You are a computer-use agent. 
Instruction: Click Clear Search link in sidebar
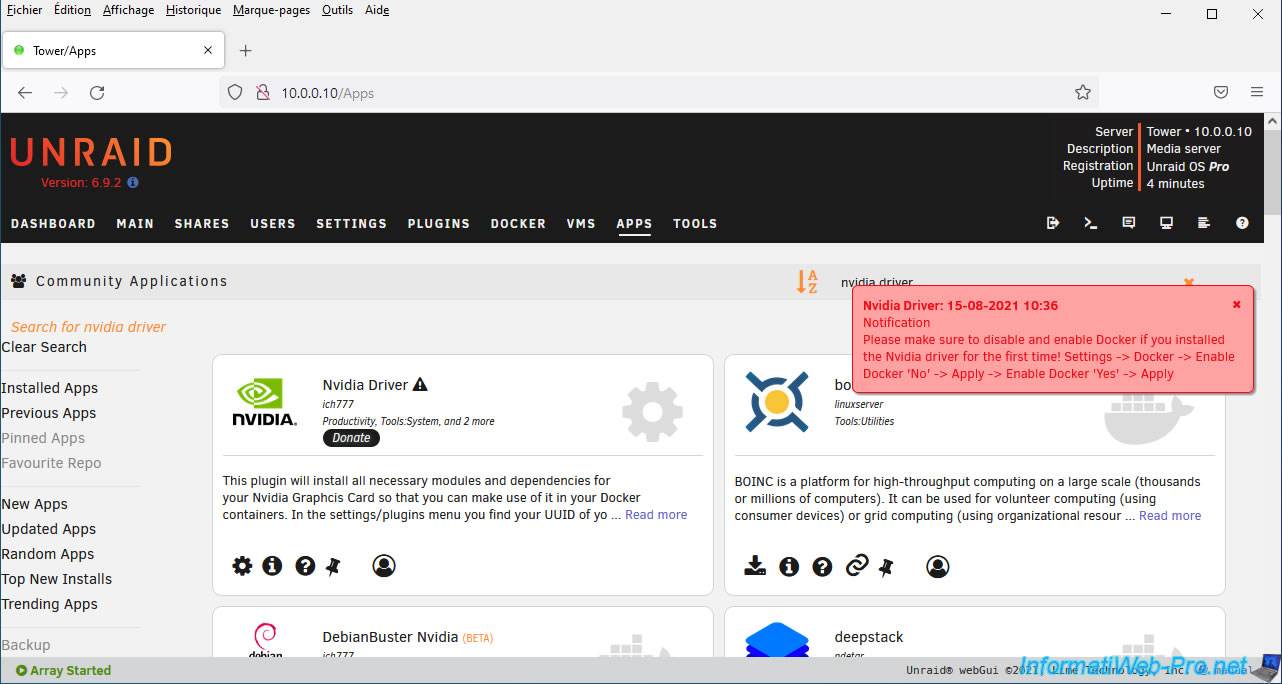pyautogui.click(x=44, y=347)
